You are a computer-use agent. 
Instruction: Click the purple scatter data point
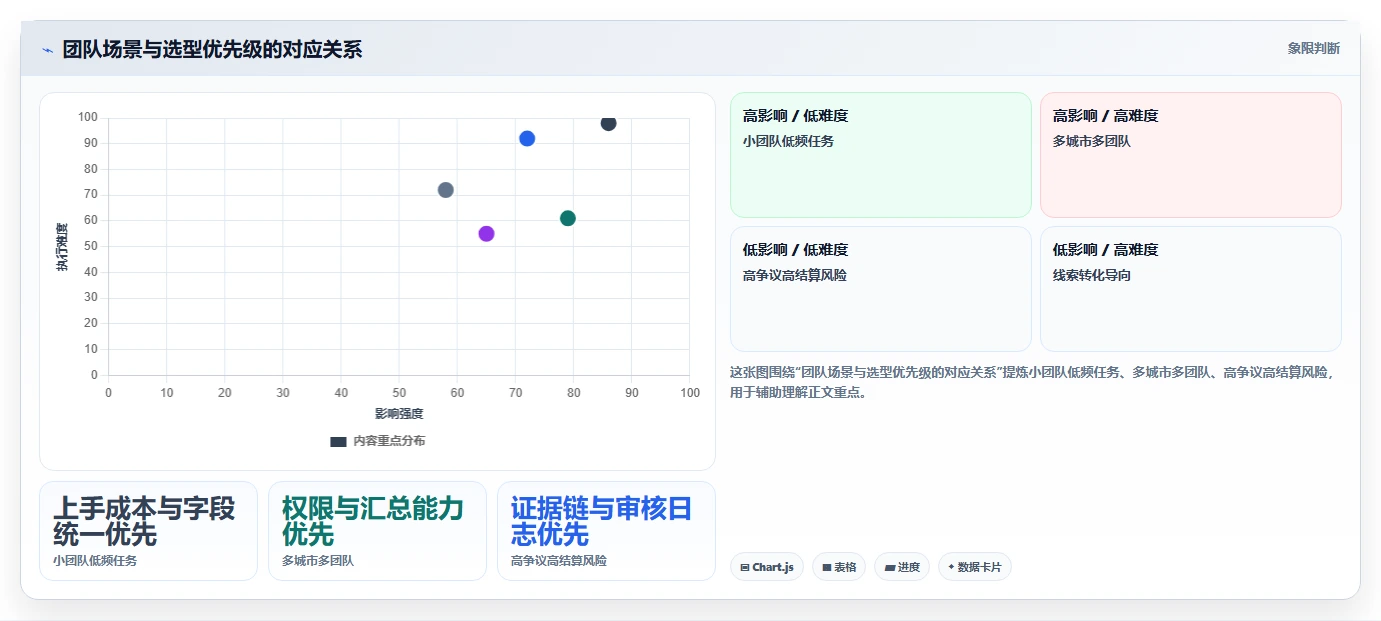coord(486,234)
